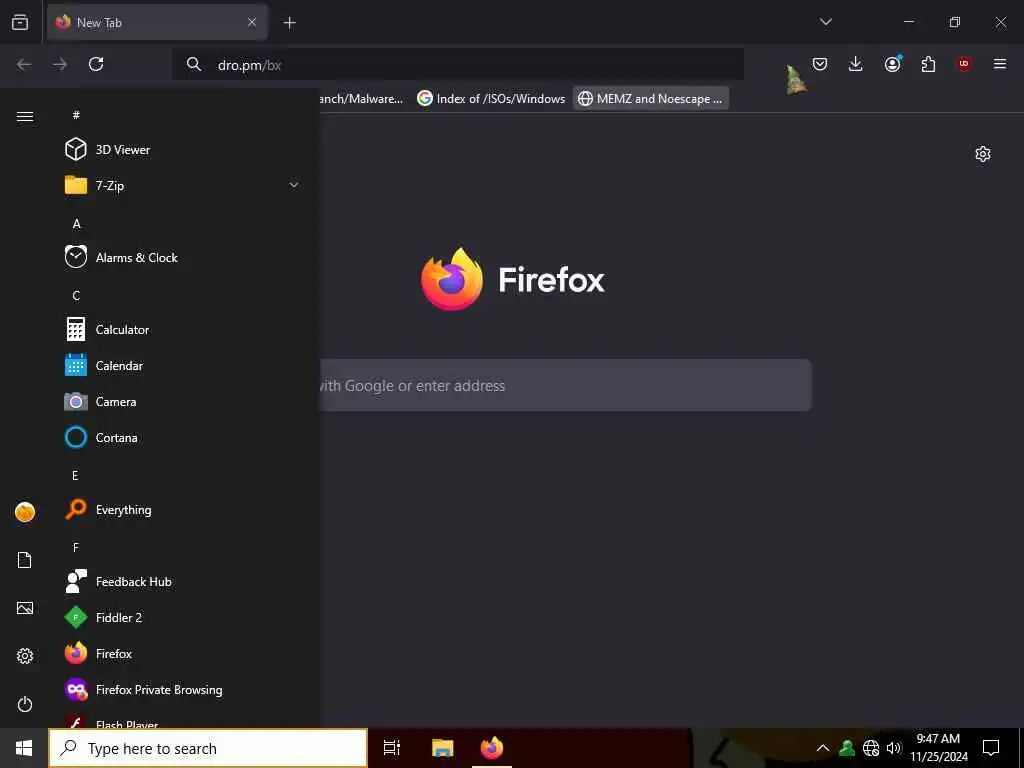Click the Windows Start button
Image resolution: width=1024 pixels, height=768 pixels.
[x=24, y=748]
